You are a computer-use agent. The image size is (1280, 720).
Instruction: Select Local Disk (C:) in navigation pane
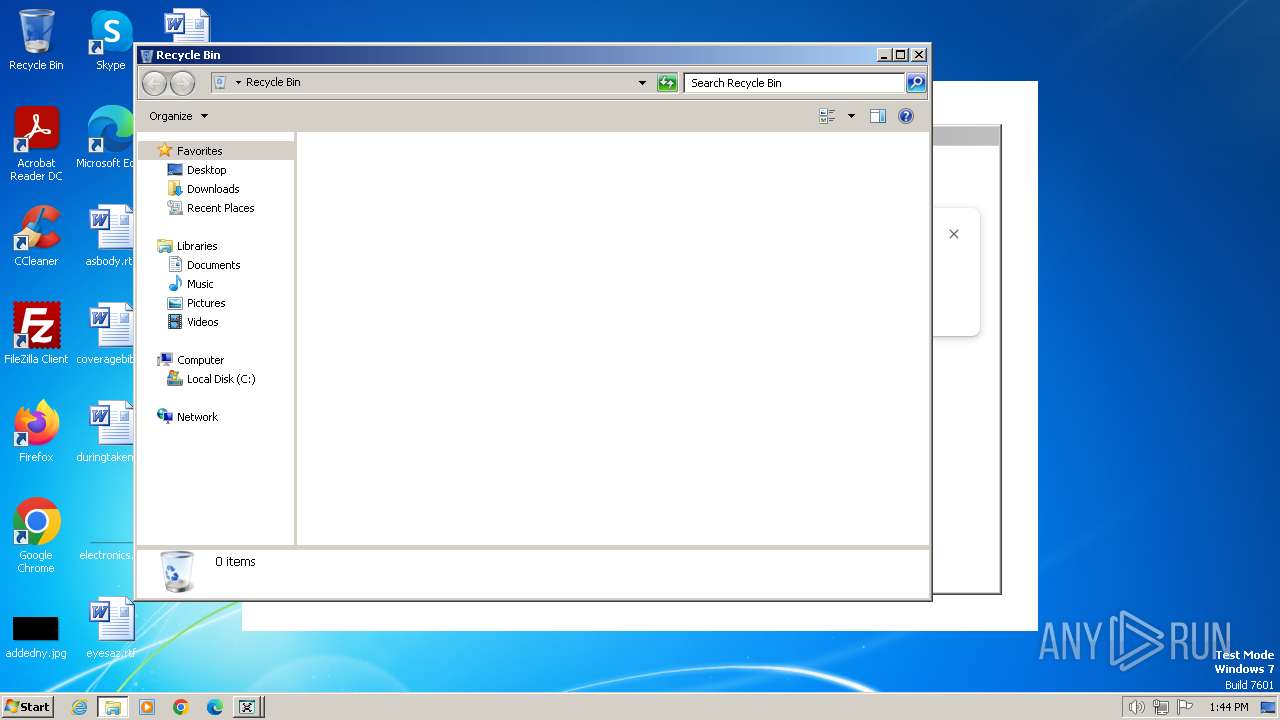pyautogui.click(x=221, y=379)
